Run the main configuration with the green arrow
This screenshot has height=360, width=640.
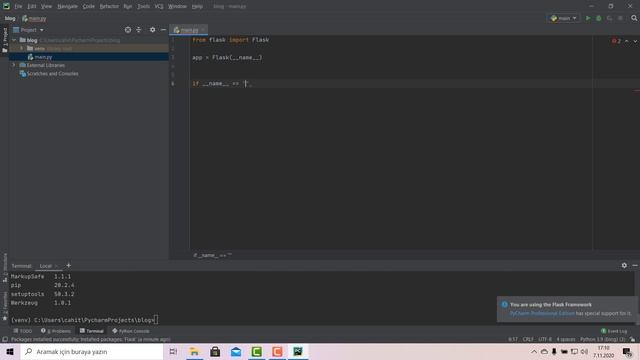pyautogui.click(x=588, y=18)
